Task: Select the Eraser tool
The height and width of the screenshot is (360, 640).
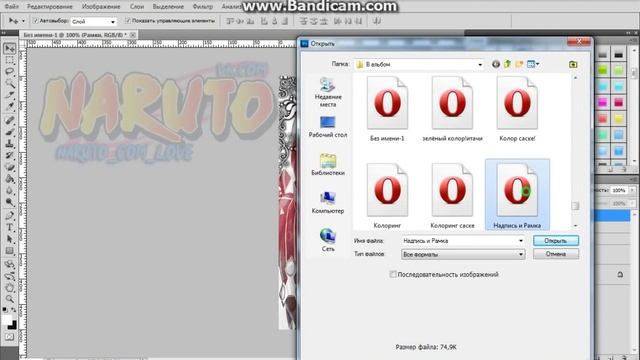Action: [x=9, y=167]
